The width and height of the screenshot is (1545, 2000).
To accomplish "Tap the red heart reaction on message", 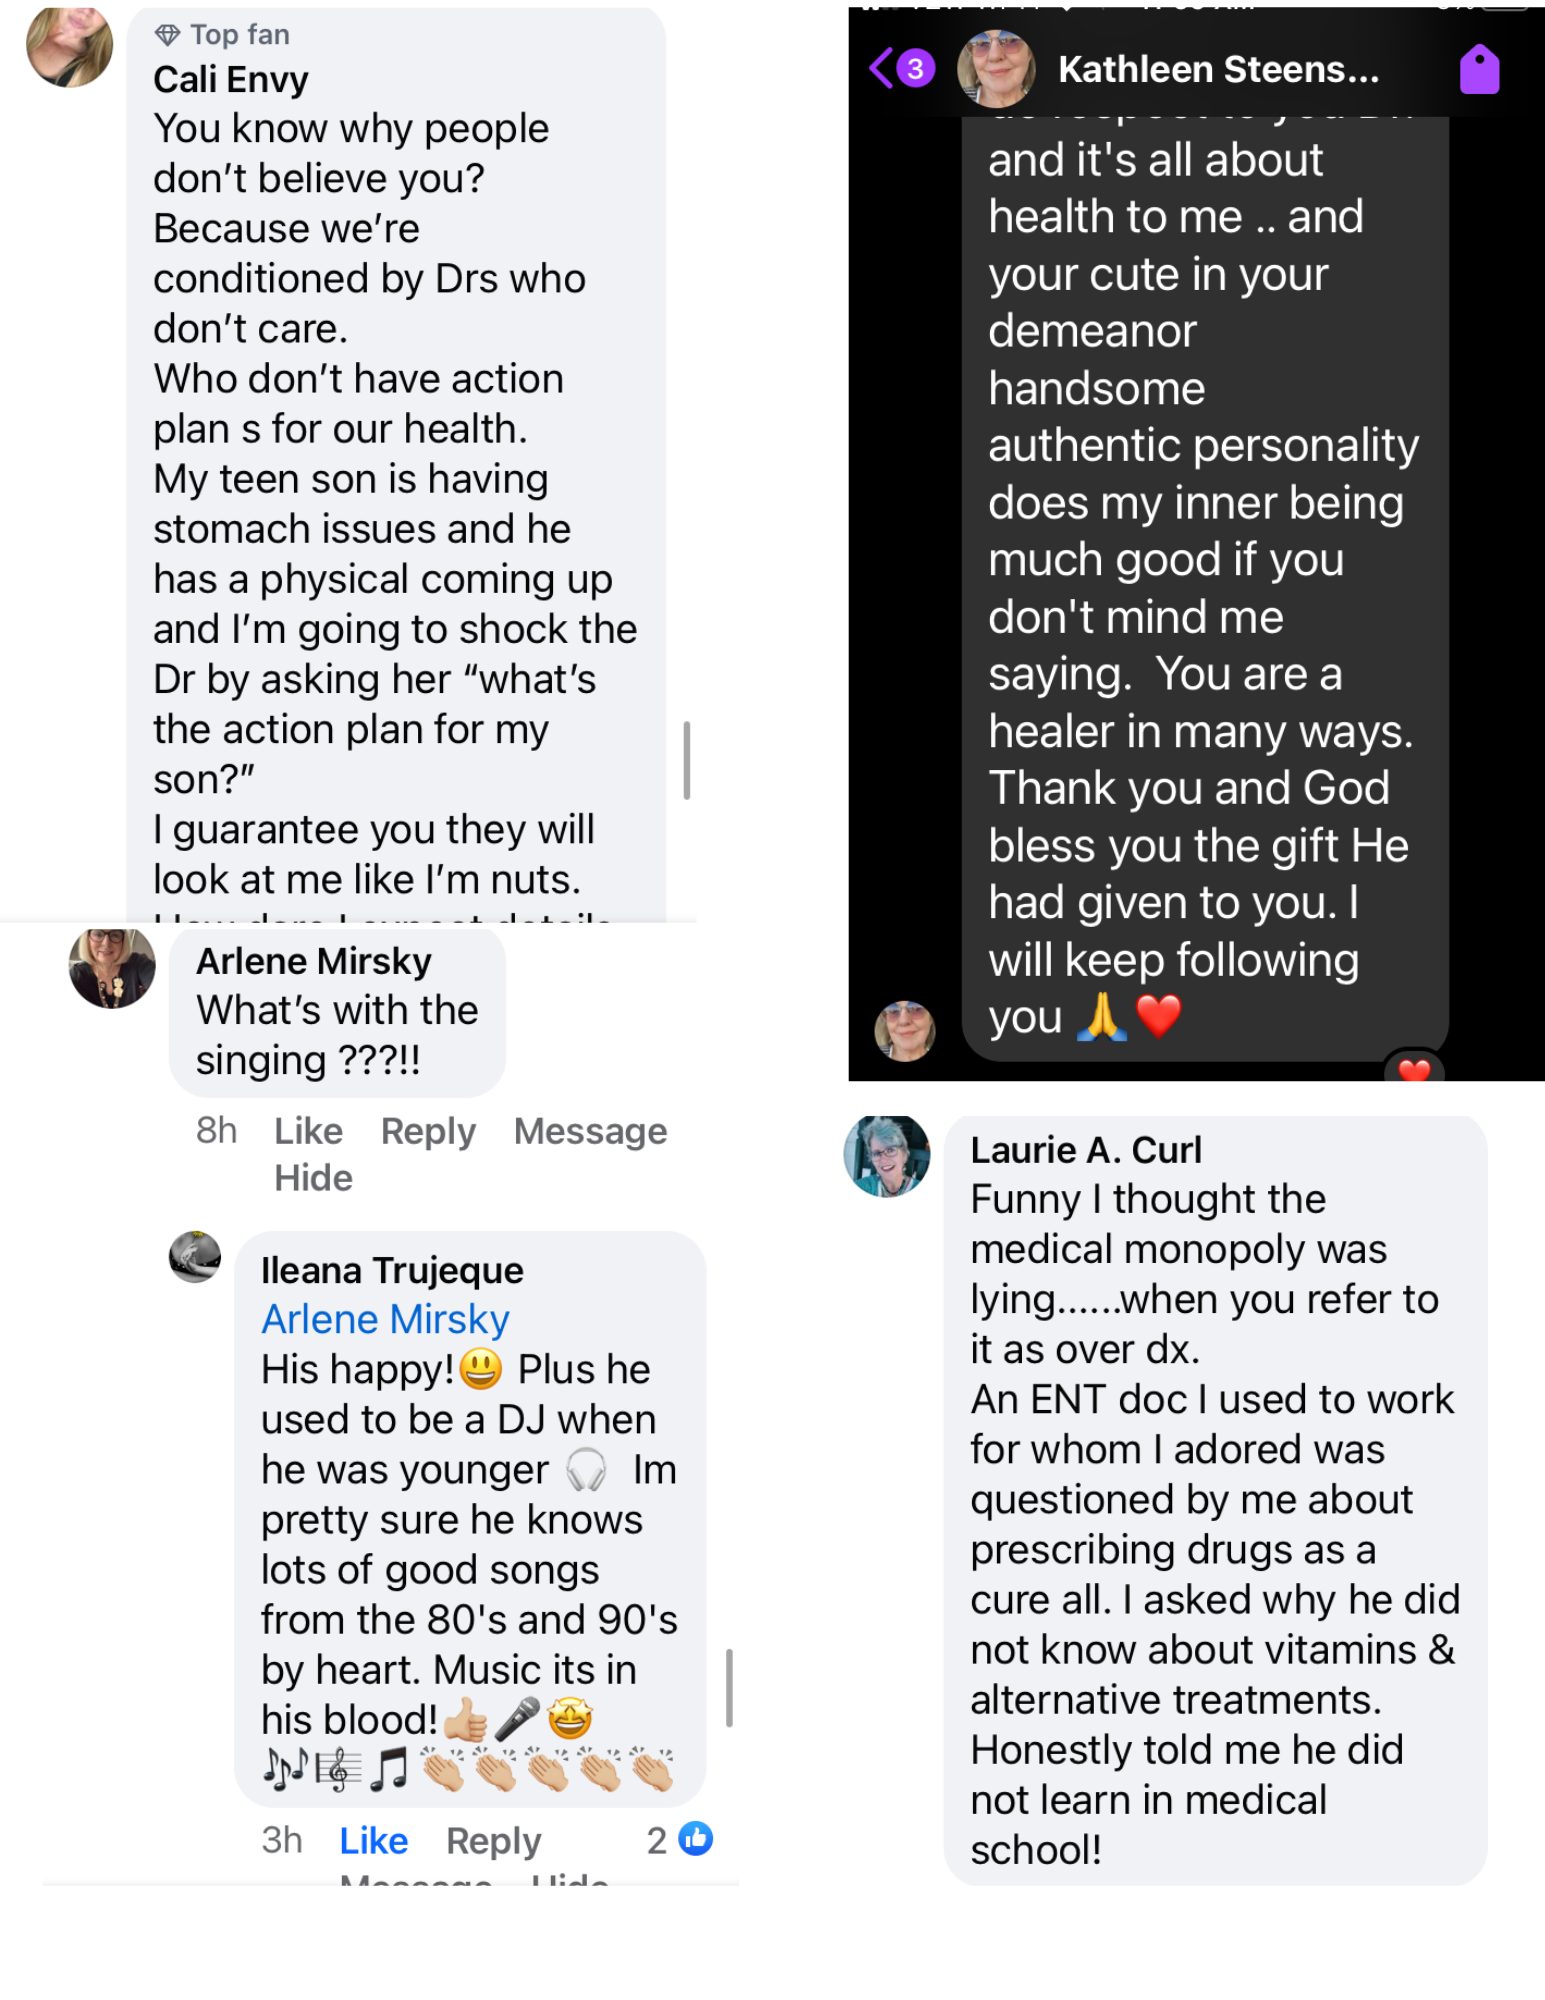I will [x=1413, y=1070].
